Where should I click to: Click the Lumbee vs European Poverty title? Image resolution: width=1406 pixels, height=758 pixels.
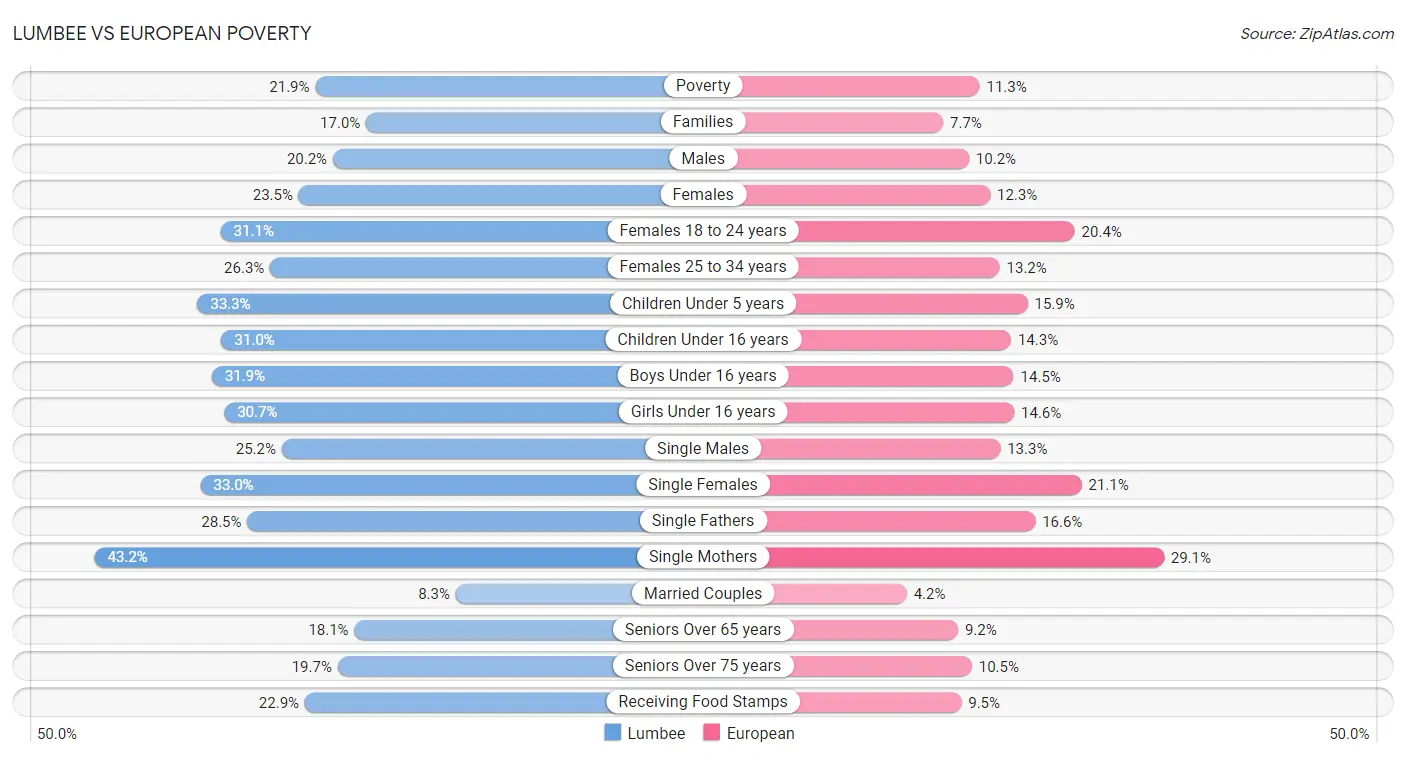coord(162,33)
